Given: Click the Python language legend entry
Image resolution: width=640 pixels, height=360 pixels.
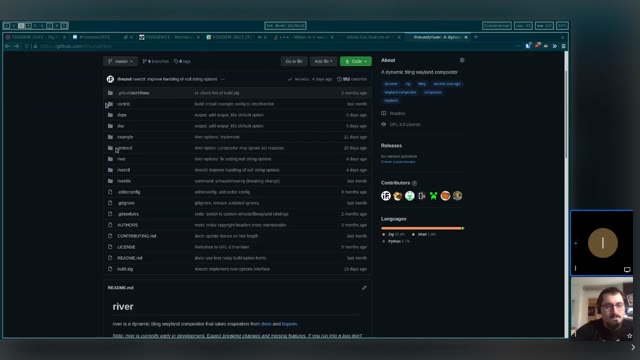Looking at the screenshot, I should coord(396,242).
